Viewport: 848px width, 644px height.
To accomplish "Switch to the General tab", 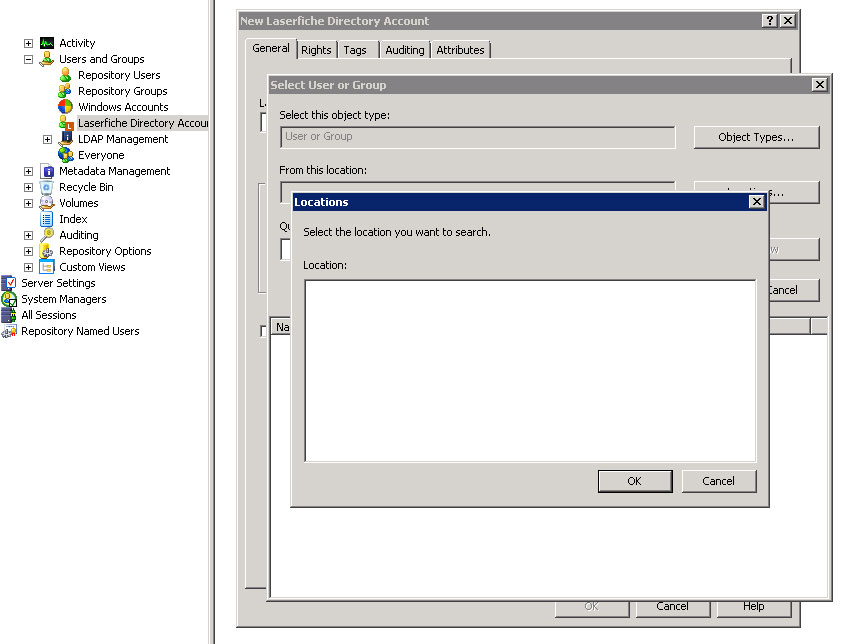I will click(271, 48).
